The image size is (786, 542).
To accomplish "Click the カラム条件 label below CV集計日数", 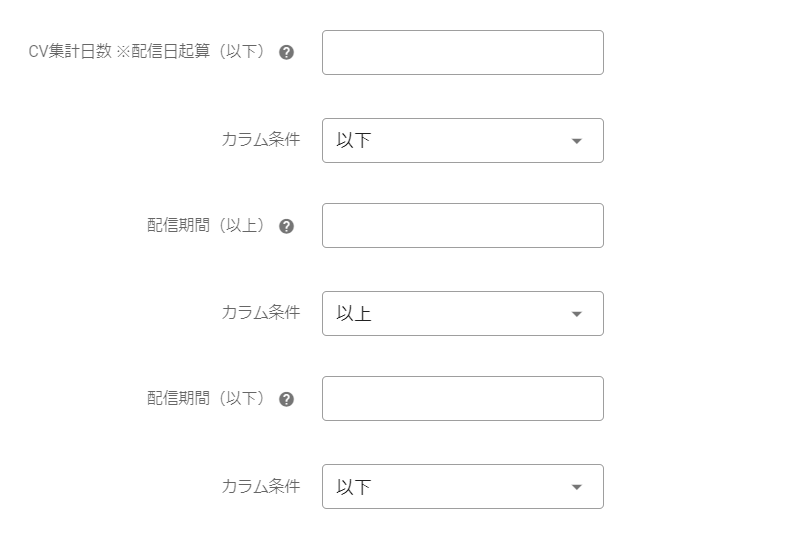I will [x=260, y=140].
